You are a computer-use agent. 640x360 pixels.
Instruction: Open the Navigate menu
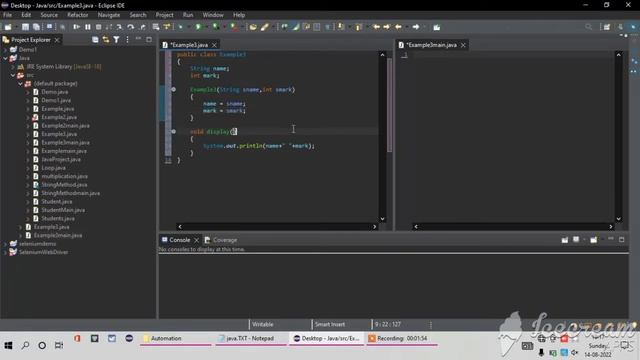click(x=109, y=15)
